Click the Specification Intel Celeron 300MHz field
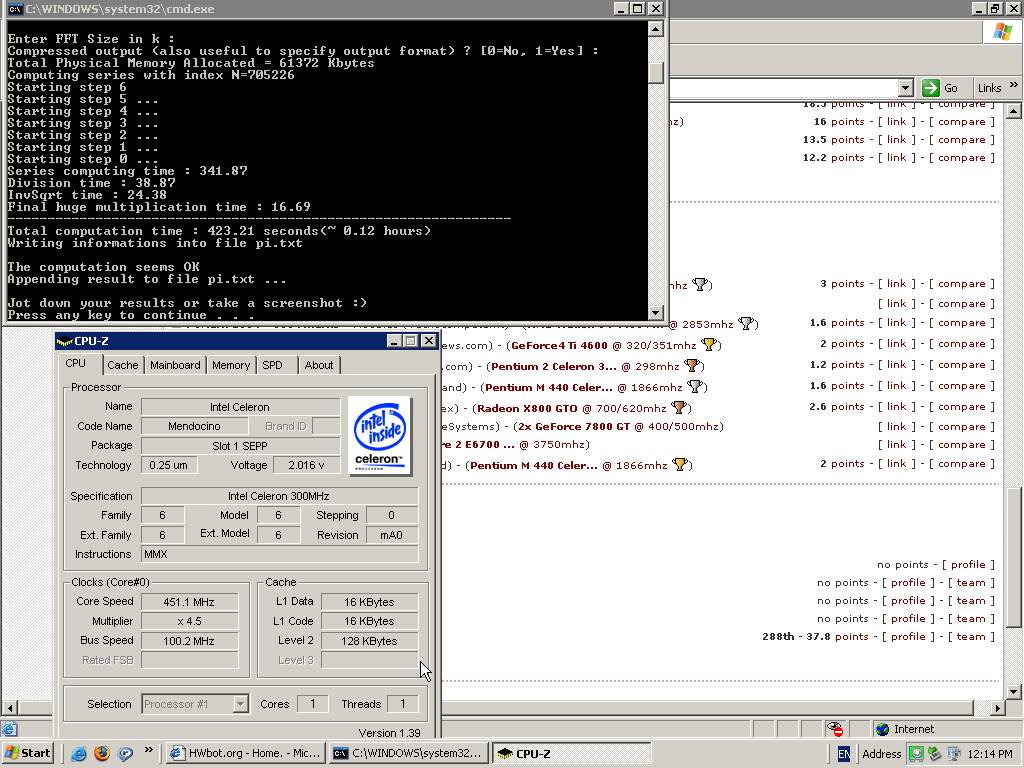 (x=279, y=496)
